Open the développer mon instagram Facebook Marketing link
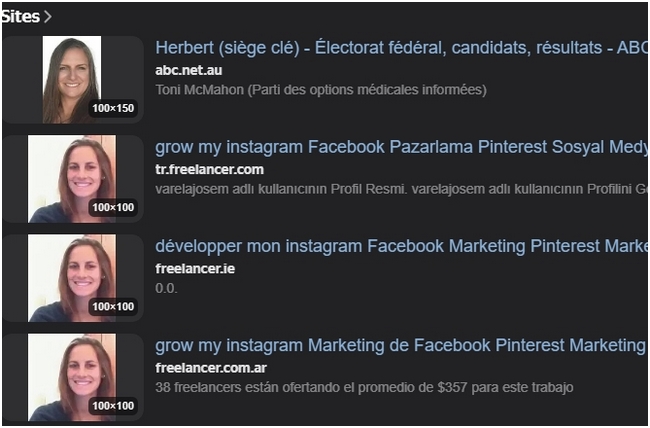This screenshot has height=428, width=650. click(400, 247)
